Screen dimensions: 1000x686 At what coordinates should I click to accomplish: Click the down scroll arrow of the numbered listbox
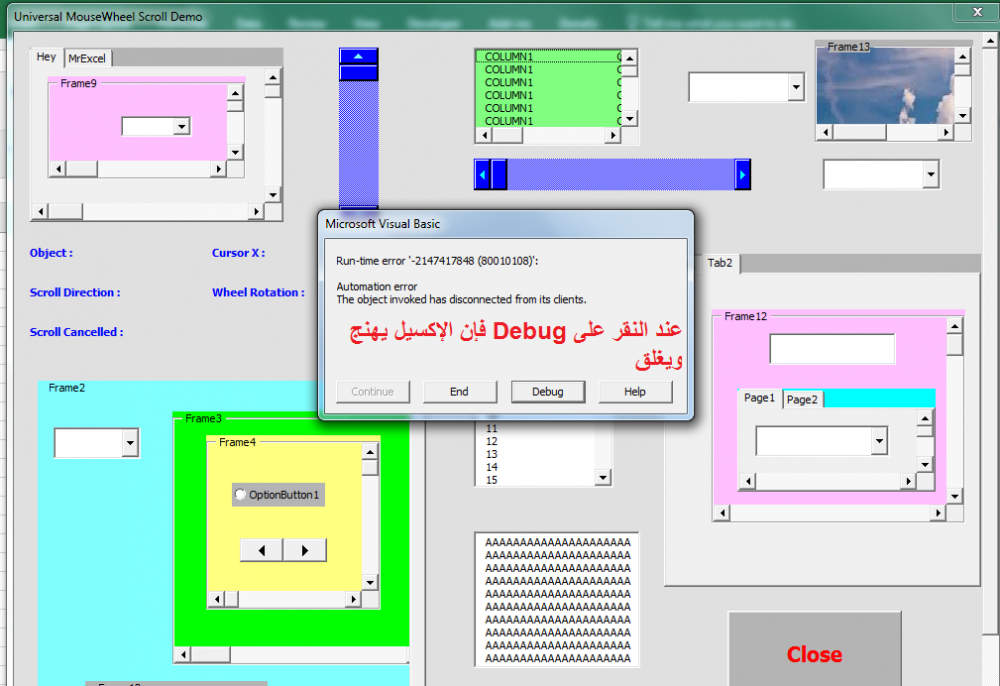coord(603,477)
